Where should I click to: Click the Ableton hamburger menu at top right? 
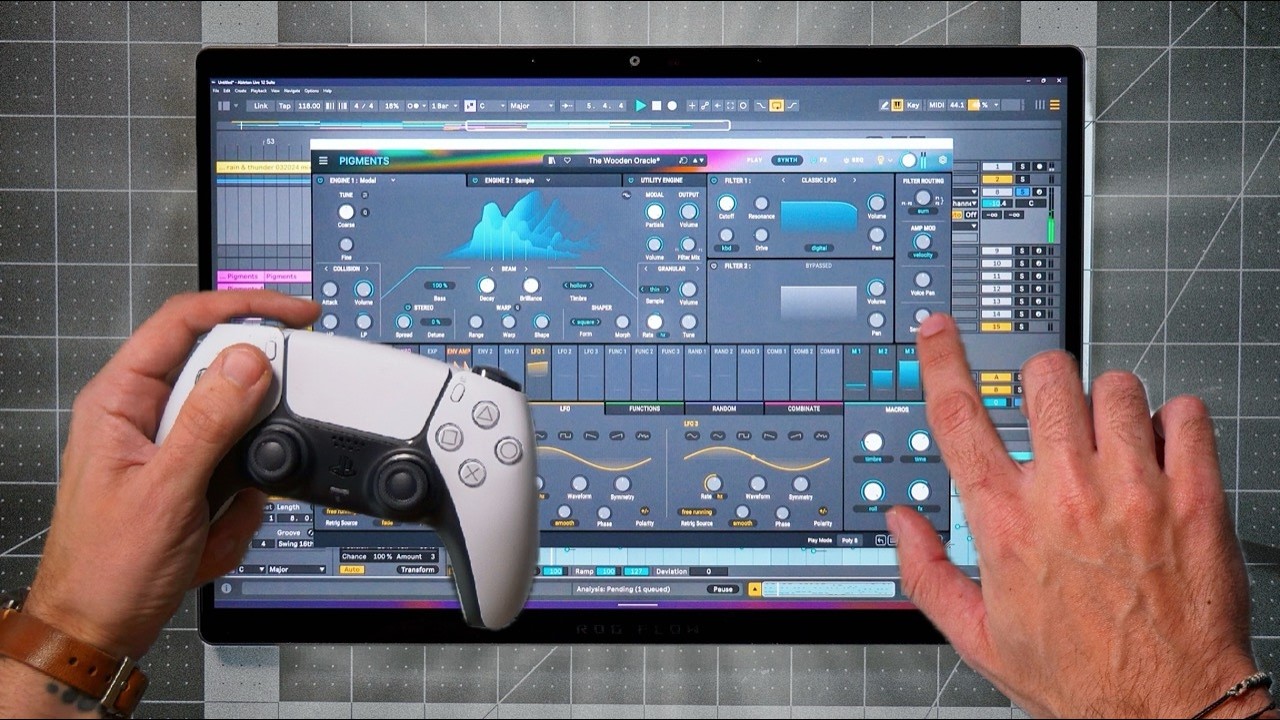click(x=1054, y=105)
